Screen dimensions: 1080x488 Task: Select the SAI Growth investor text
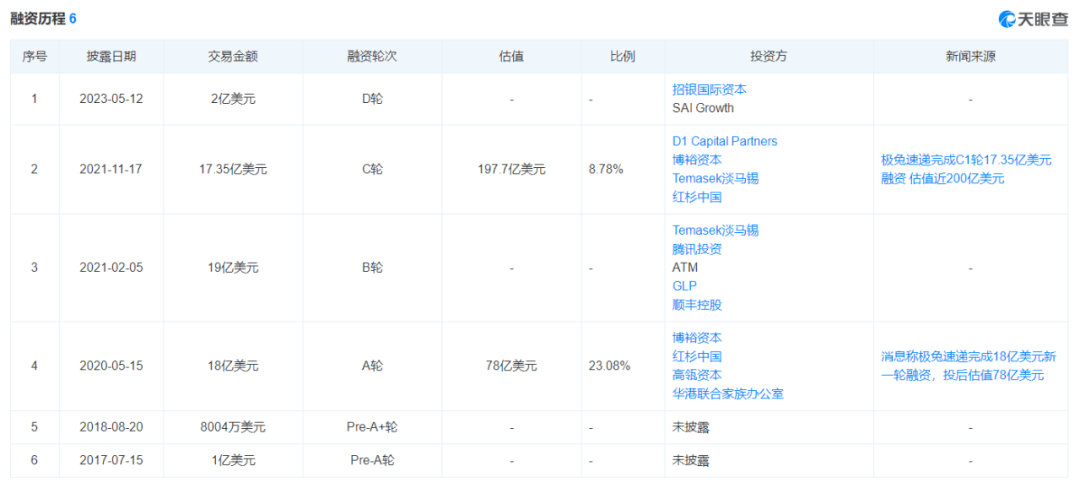pyautogui.click(x=703, y=107)
